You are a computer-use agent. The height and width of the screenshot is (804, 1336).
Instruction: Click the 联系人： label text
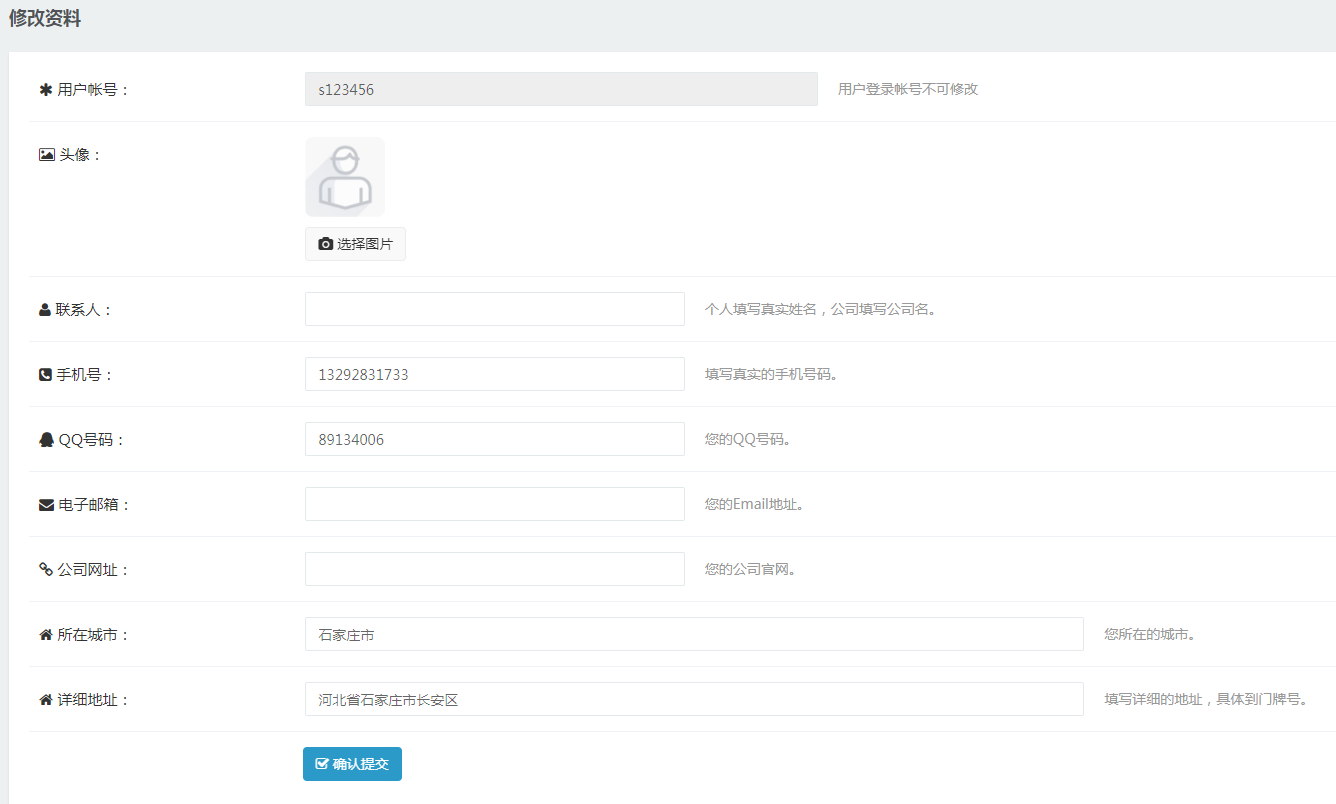point(85,310)
